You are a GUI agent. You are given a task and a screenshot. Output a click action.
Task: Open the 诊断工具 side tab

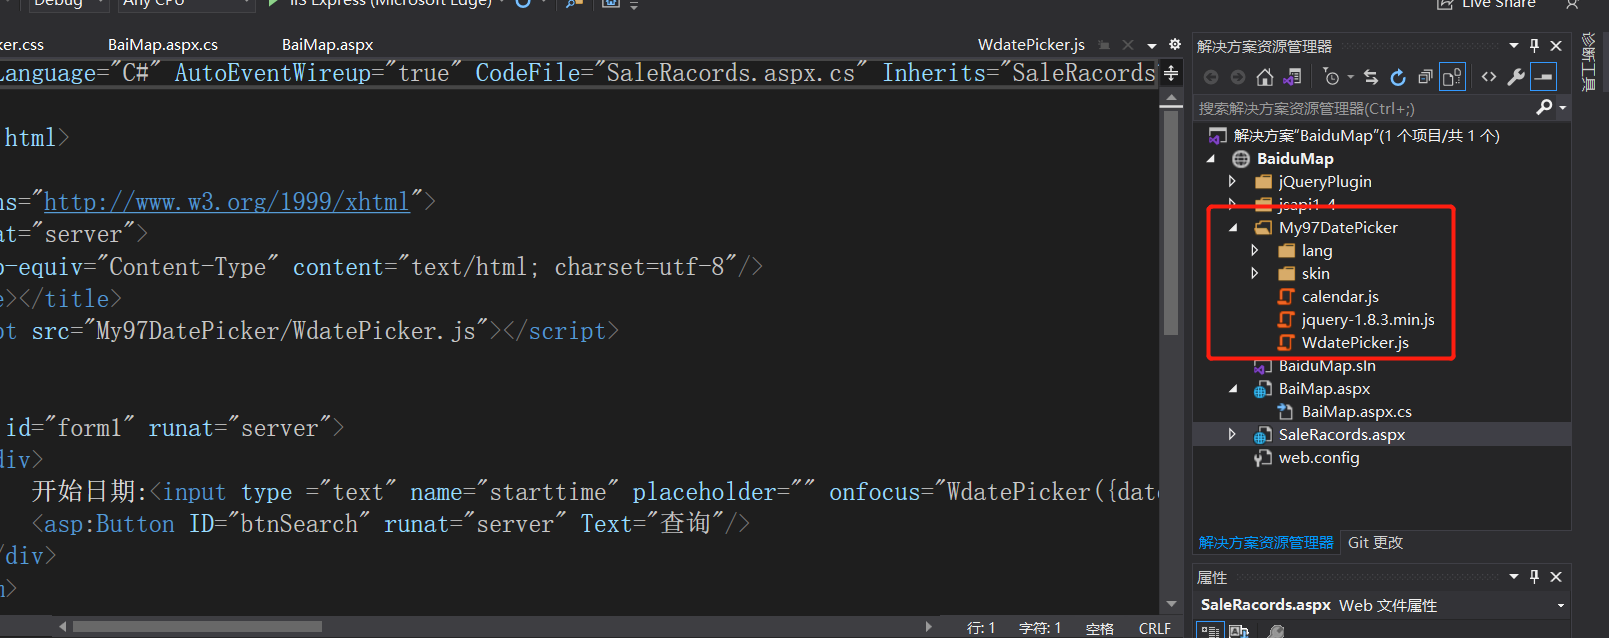(1588, 61)
